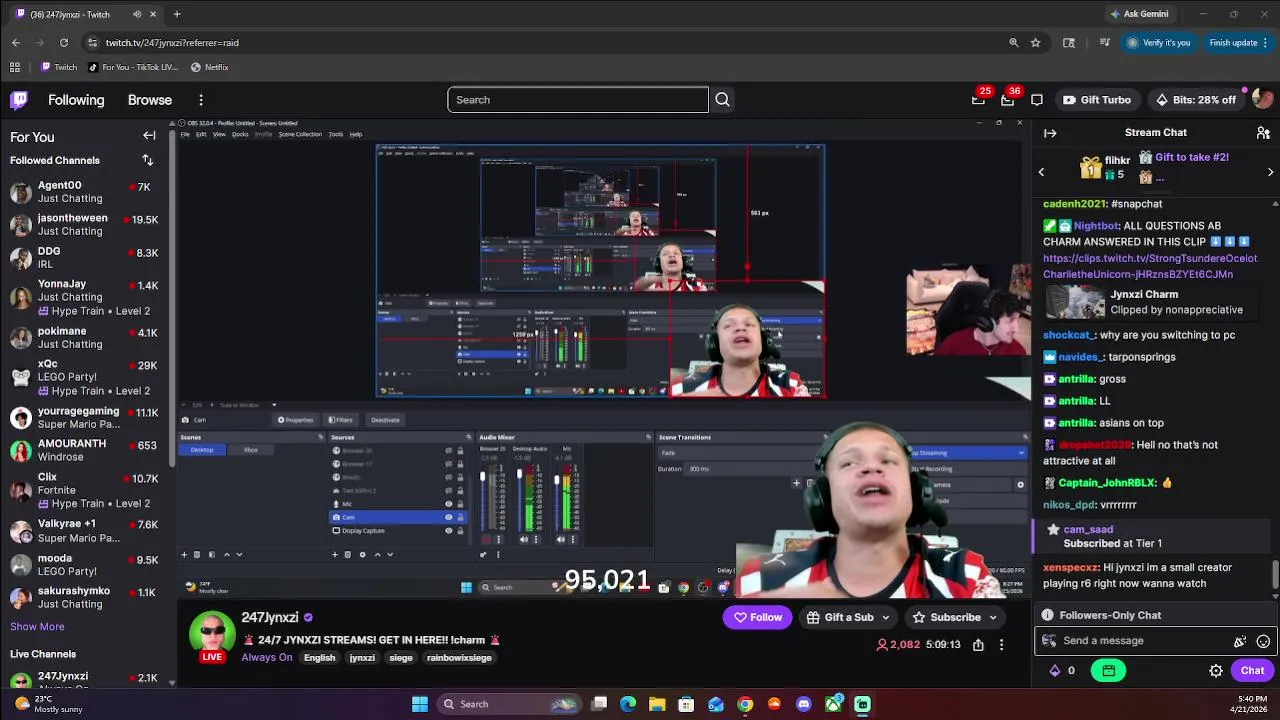Show previous gift leaderboard entry with left chevron

pos(1041,172)
